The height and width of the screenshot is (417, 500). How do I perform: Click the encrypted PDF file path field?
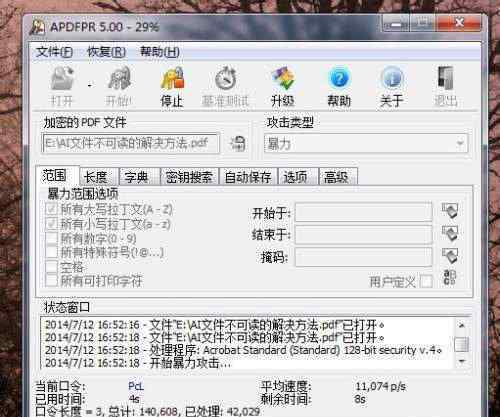coord(130,144)
